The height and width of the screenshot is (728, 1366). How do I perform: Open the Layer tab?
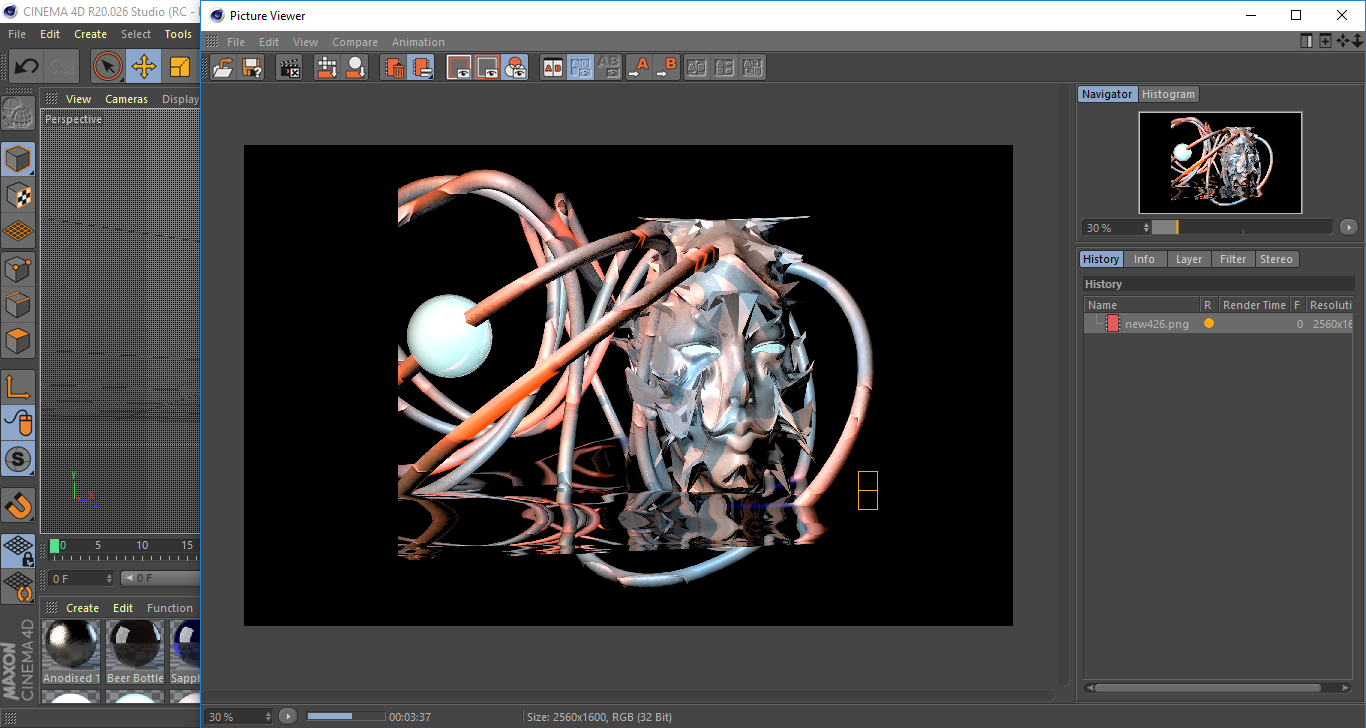click(1189, 259)
